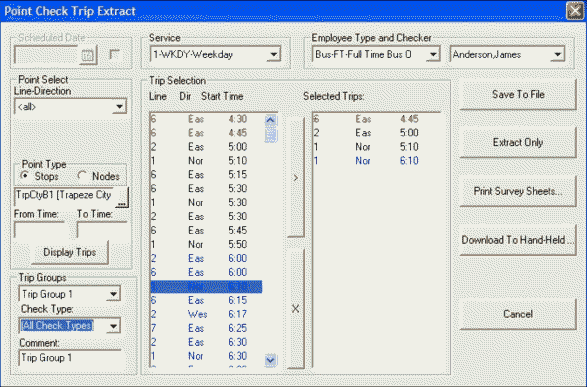Select trip 6 Eas 5:30 in the list
Image resolution: width=587 pixels, height=387 pixels.
point(207,189)
